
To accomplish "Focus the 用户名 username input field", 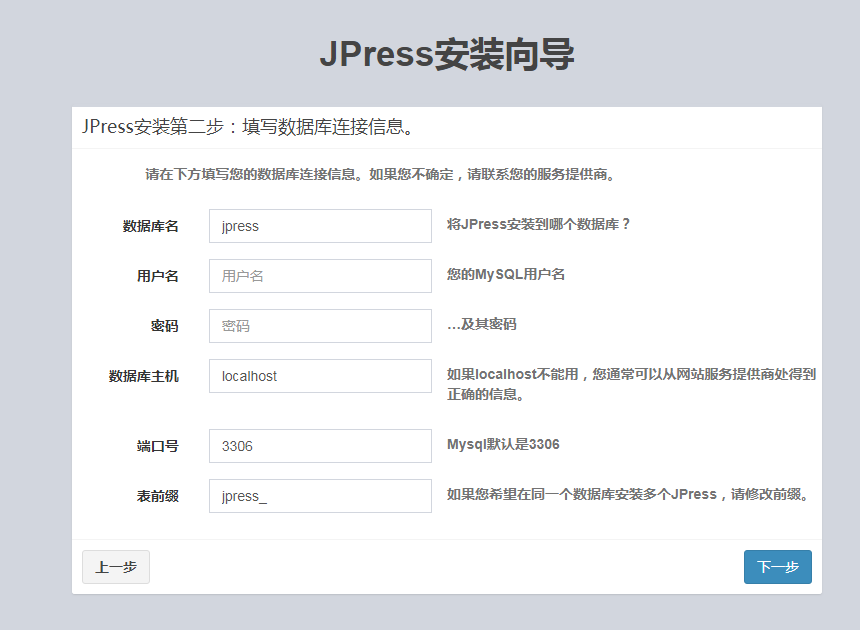I will (320, 276).
